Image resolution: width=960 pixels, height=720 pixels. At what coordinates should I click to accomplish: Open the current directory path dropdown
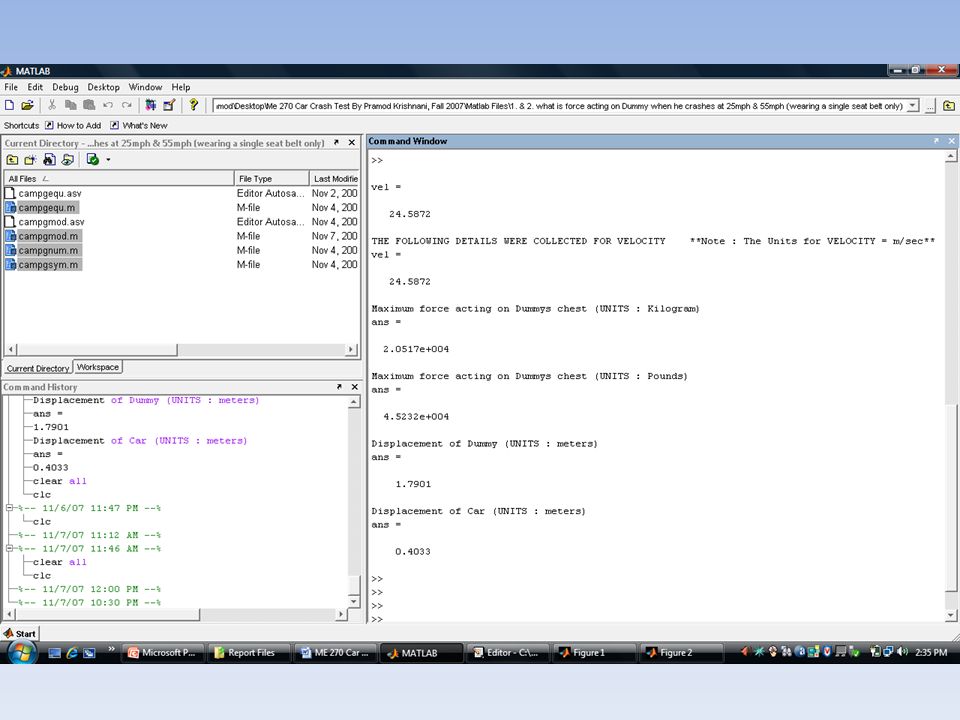[912, 106]
